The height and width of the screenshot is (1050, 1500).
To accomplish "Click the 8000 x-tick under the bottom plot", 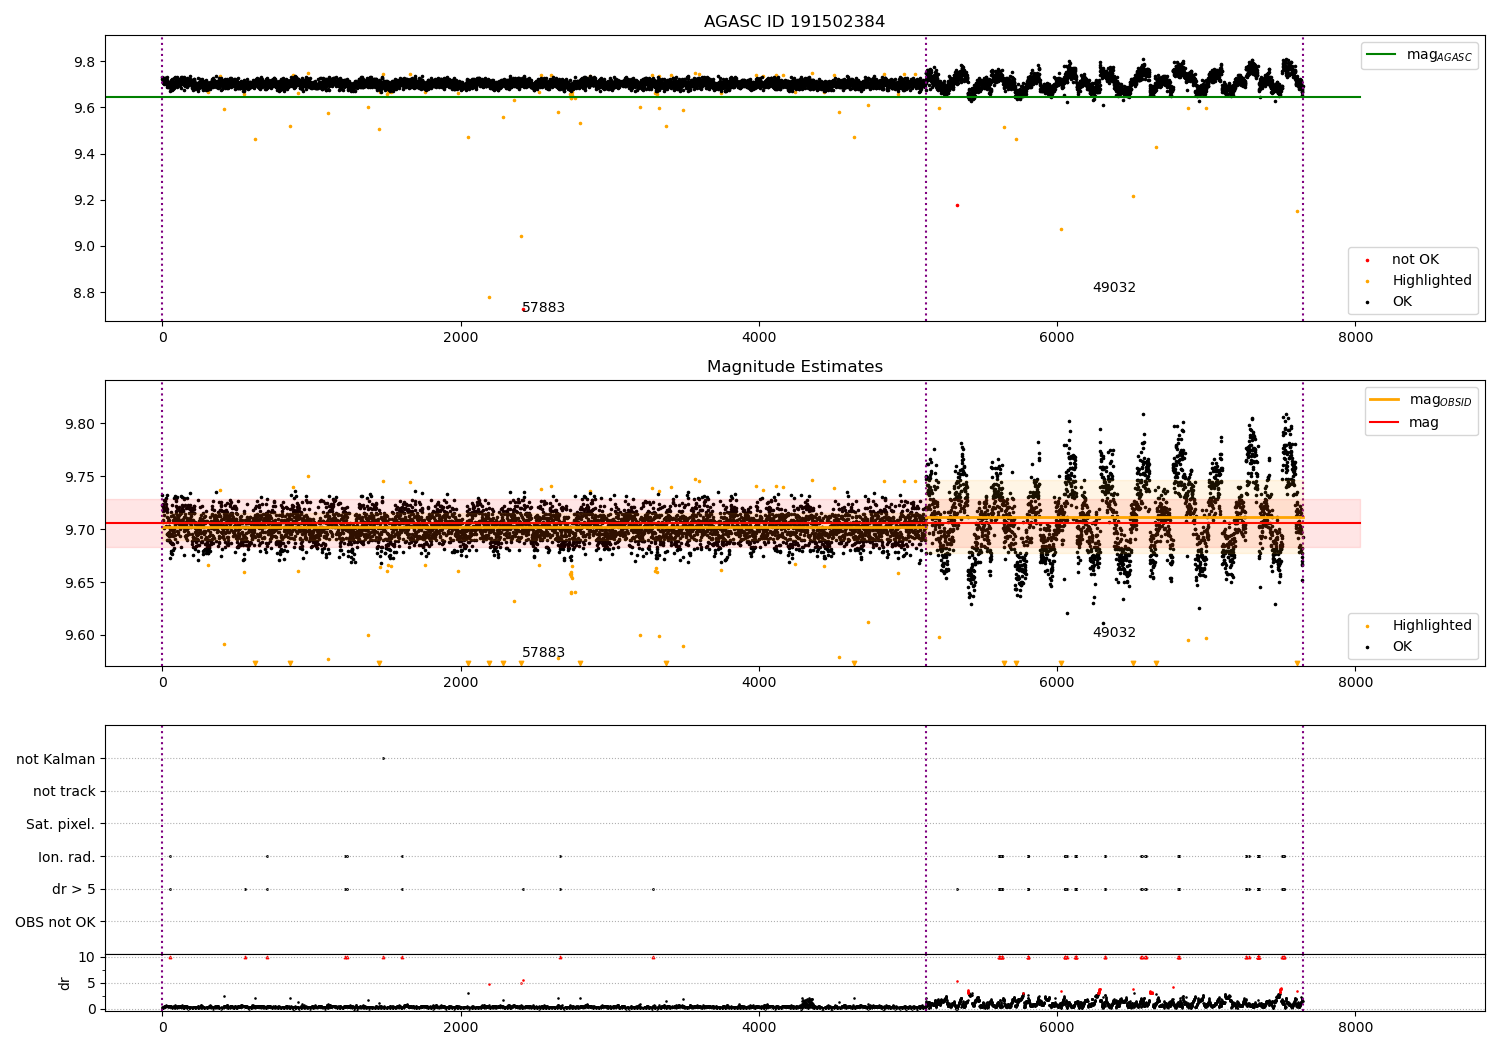I will tap(1355, 1027).
